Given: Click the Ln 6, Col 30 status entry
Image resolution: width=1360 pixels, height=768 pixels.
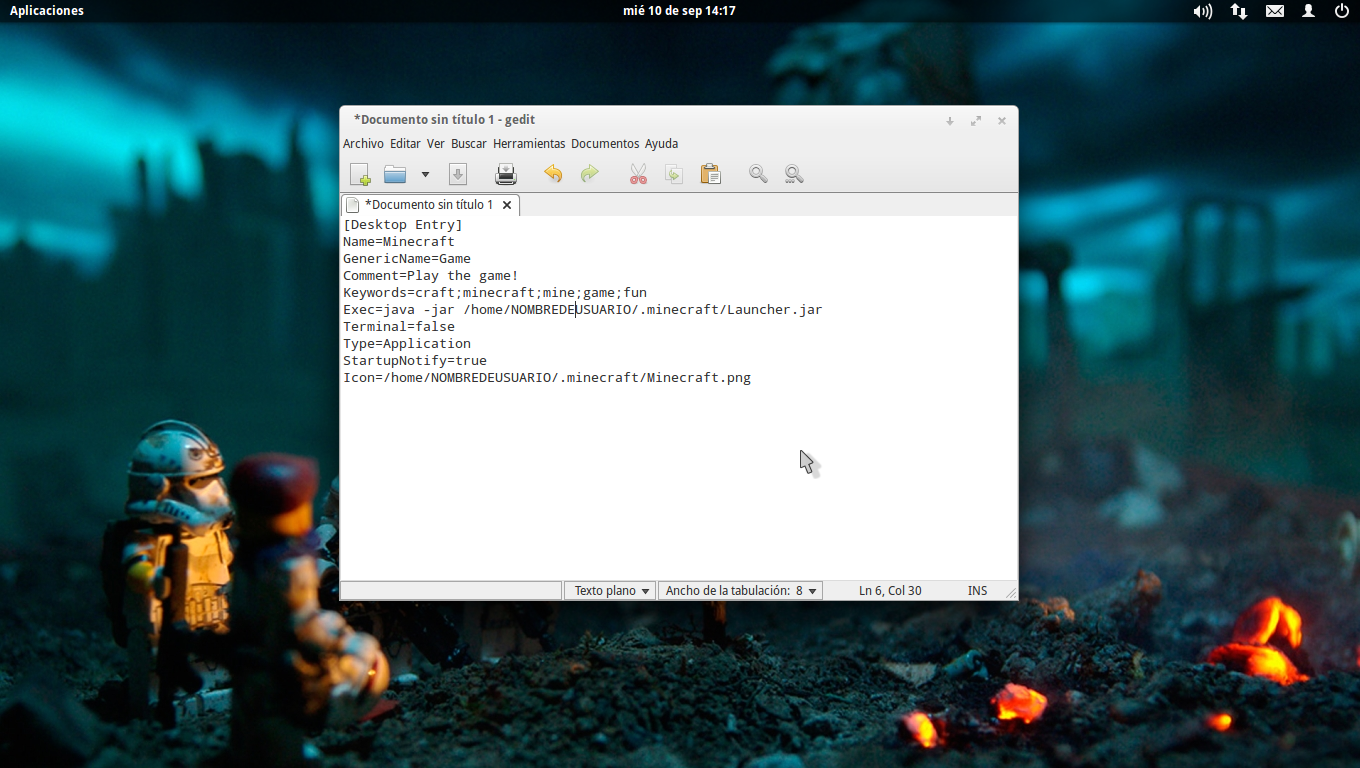Looking at the screenshot, I should tap(890, 591).
